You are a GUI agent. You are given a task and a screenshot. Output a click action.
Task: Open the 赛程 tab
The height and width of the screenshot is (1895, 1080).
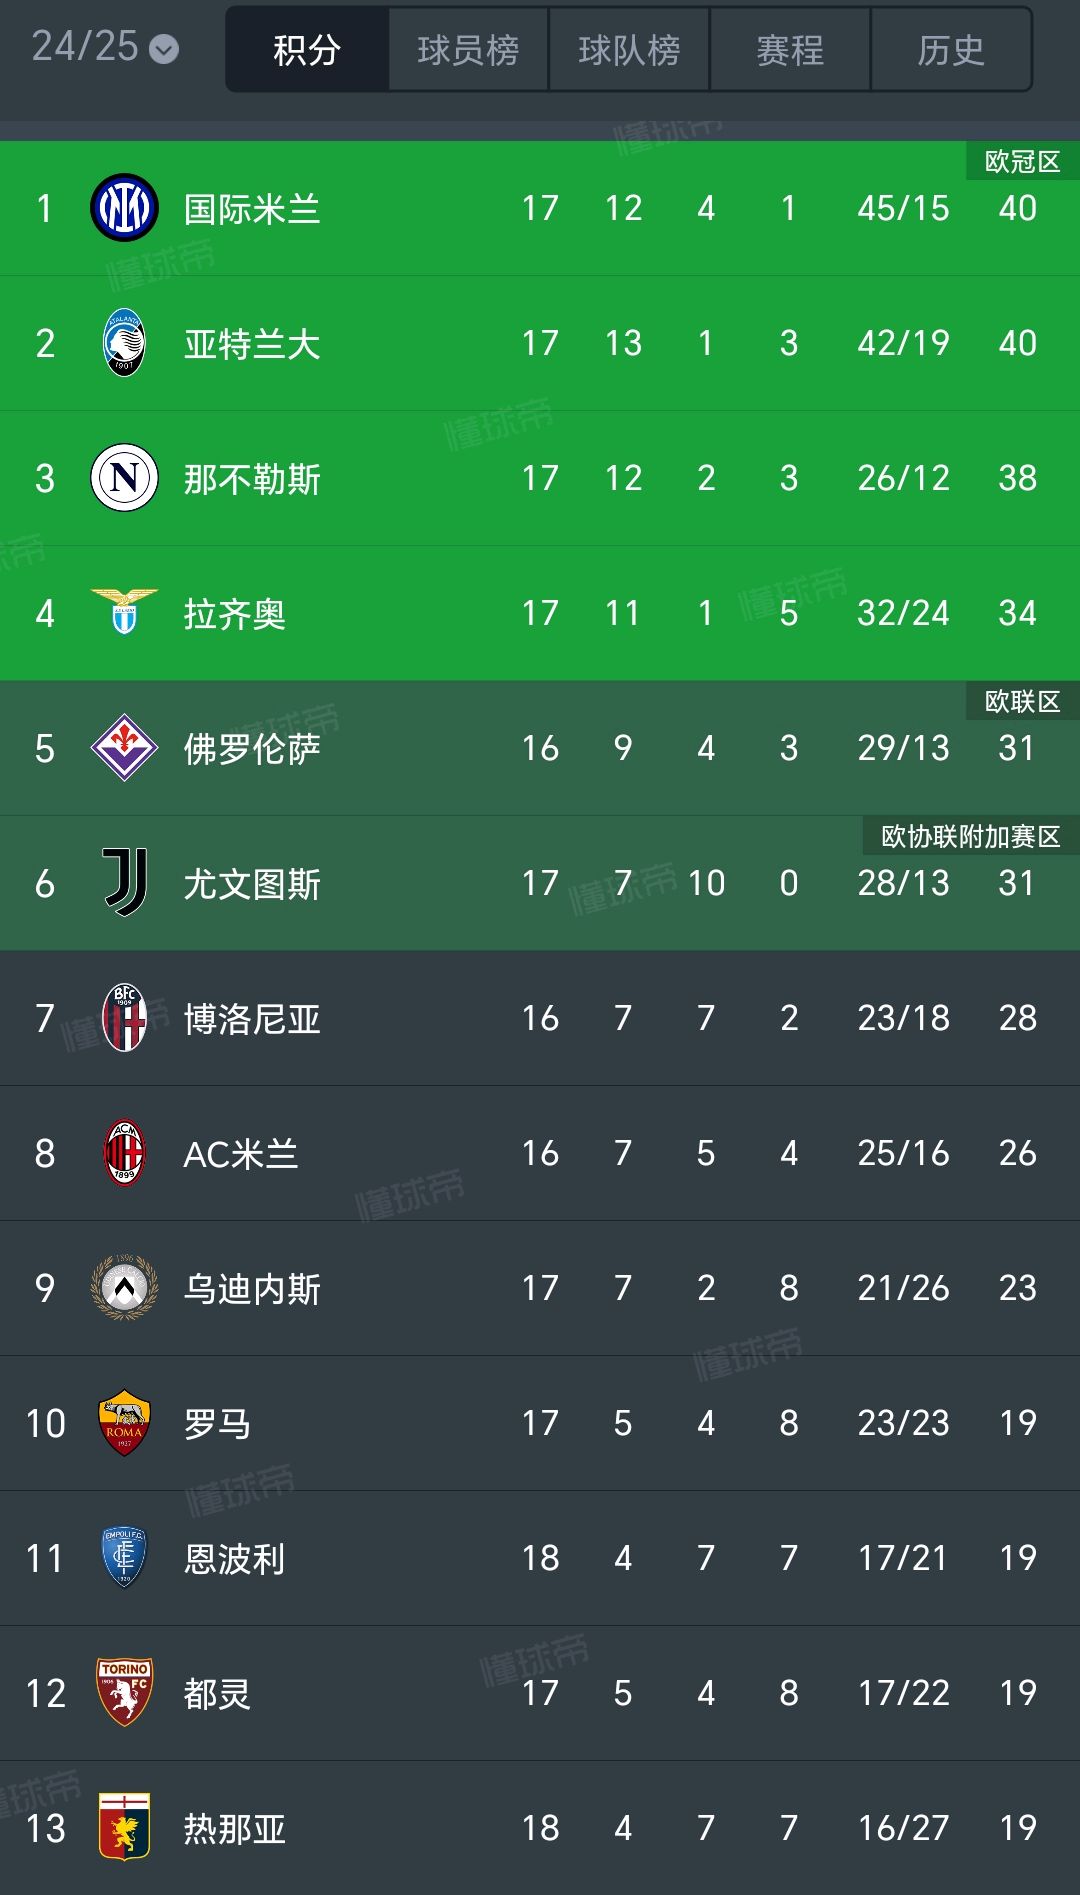click(790, 50)
